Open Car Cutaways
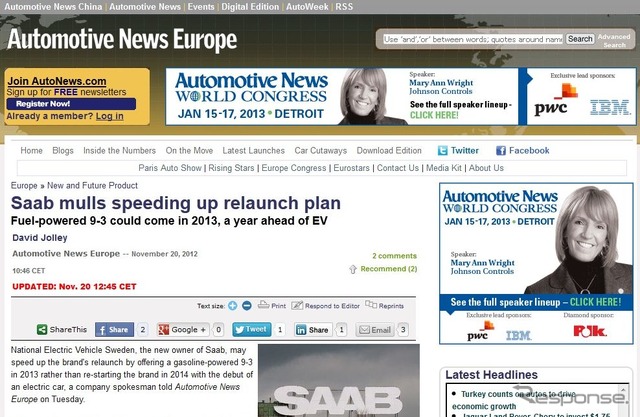 pos(321,151)
